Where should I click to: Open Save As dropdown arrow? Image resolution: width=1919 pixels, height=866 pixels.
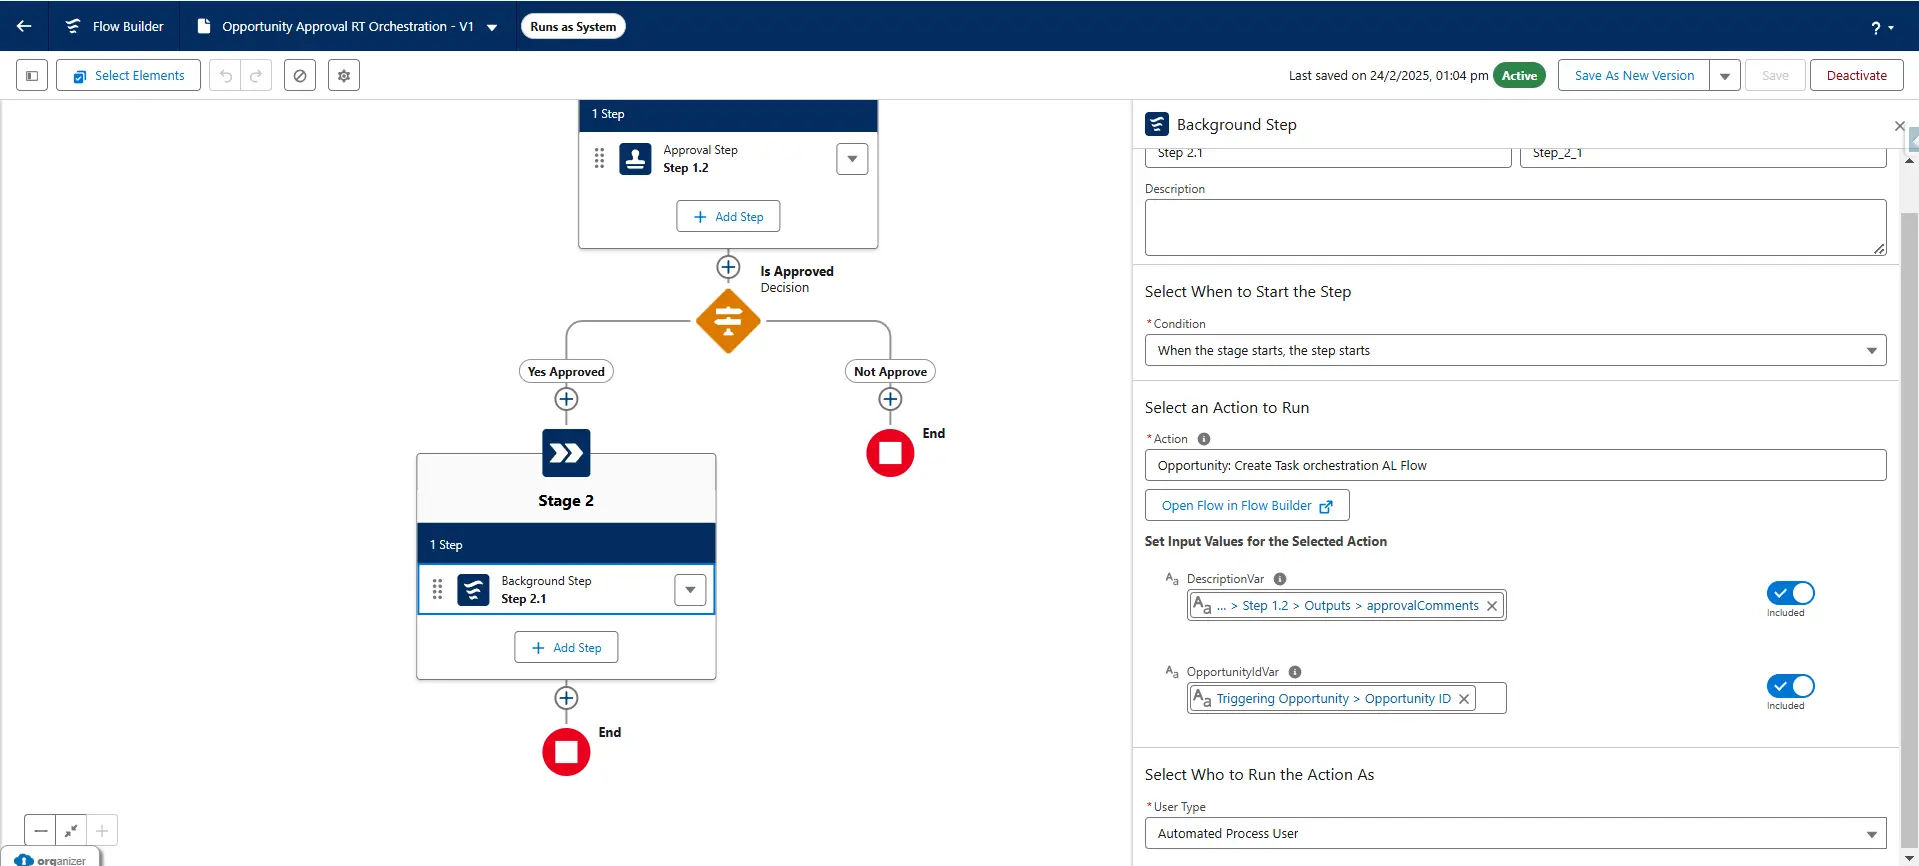click(1725, 75)
